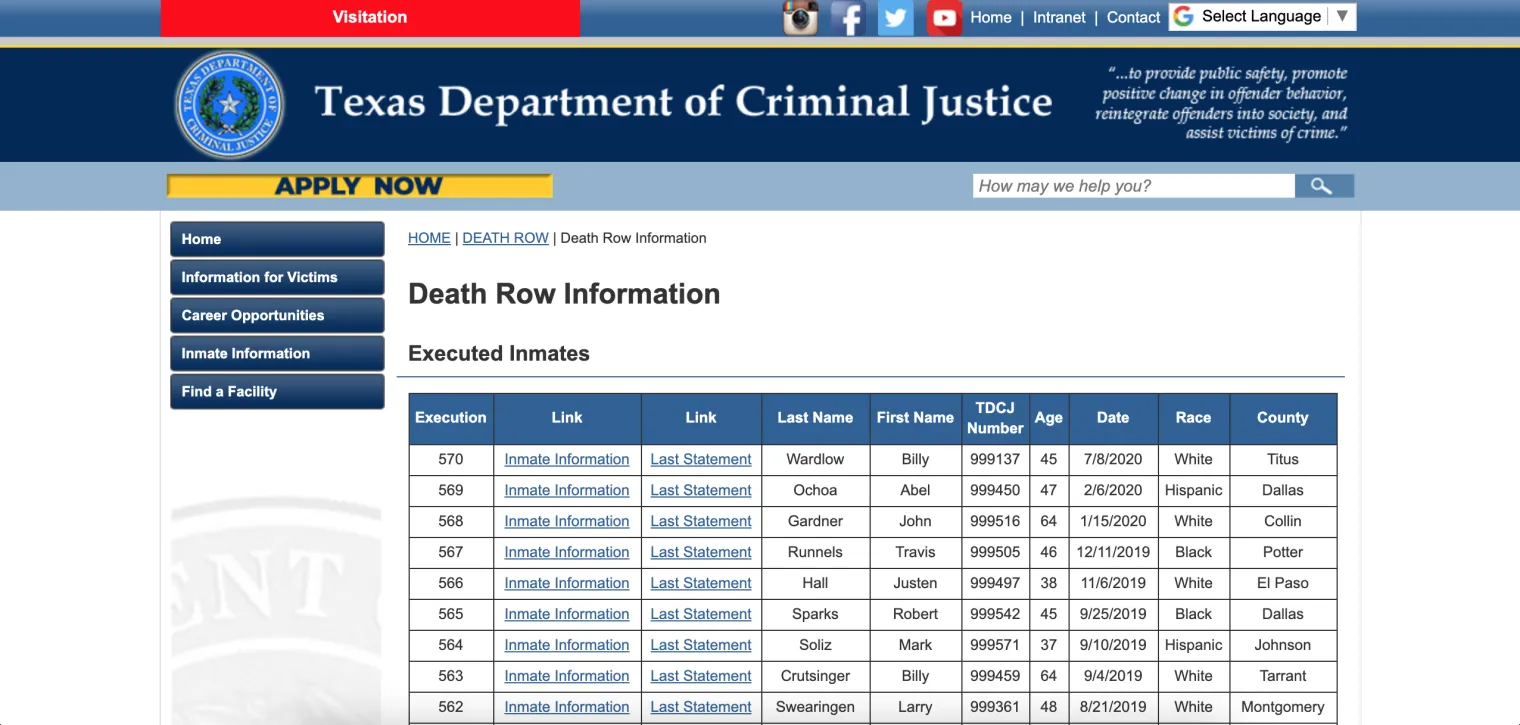Click the Executed Inmates subheading
Viewport: 1520px width, 725px height.
coord(499,353)
